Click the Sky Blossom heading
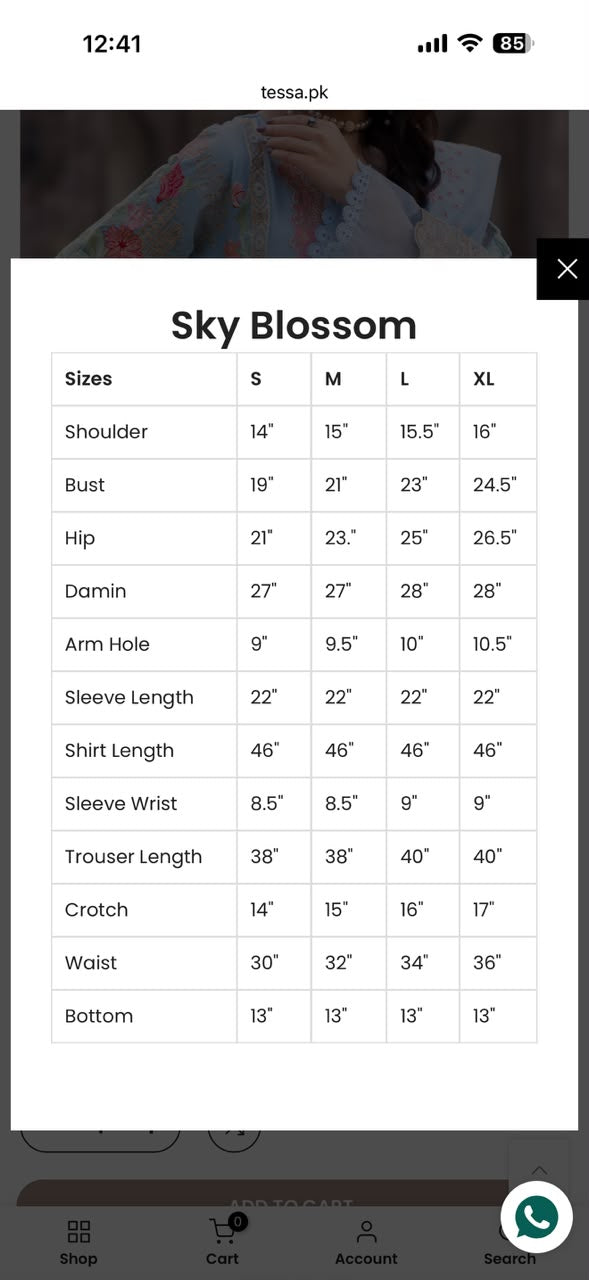Image resolution: width=589 pixels, height=1280 pixels. coord(294,325)
